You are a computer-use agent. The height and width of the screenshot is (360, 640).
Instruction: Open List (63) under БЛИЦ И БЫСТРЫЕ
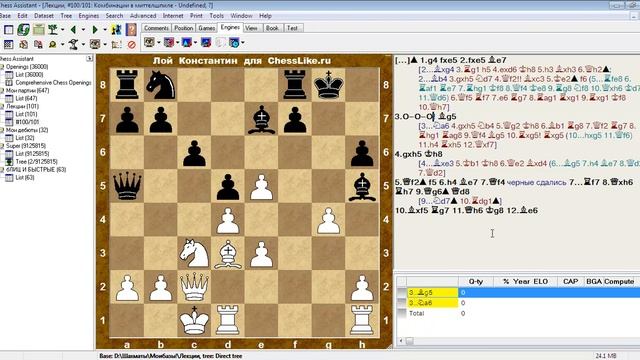[x=24, y=178]
